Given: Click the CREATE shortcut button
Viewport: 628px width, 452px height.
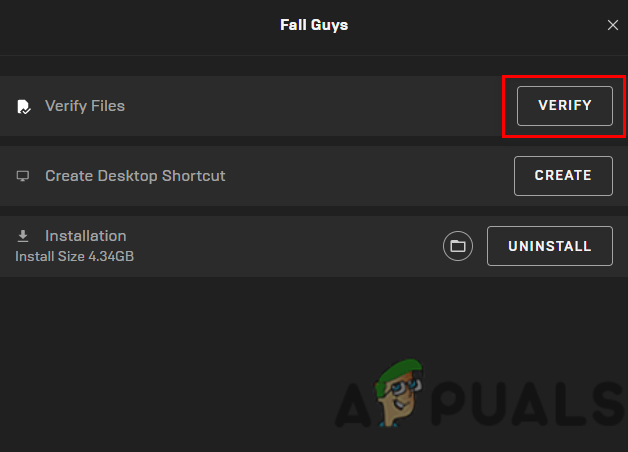Looking at the screenshot, I should [x=563, y=176].
